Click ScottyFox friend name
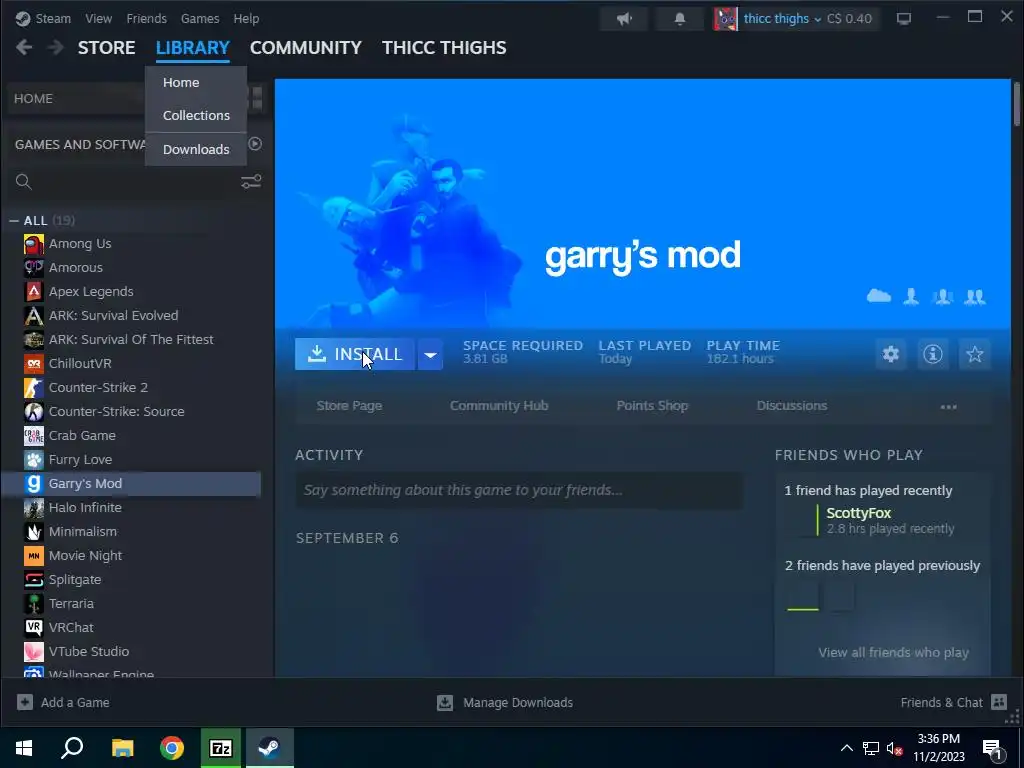1024x768 pixels. [x=858, y=513]
